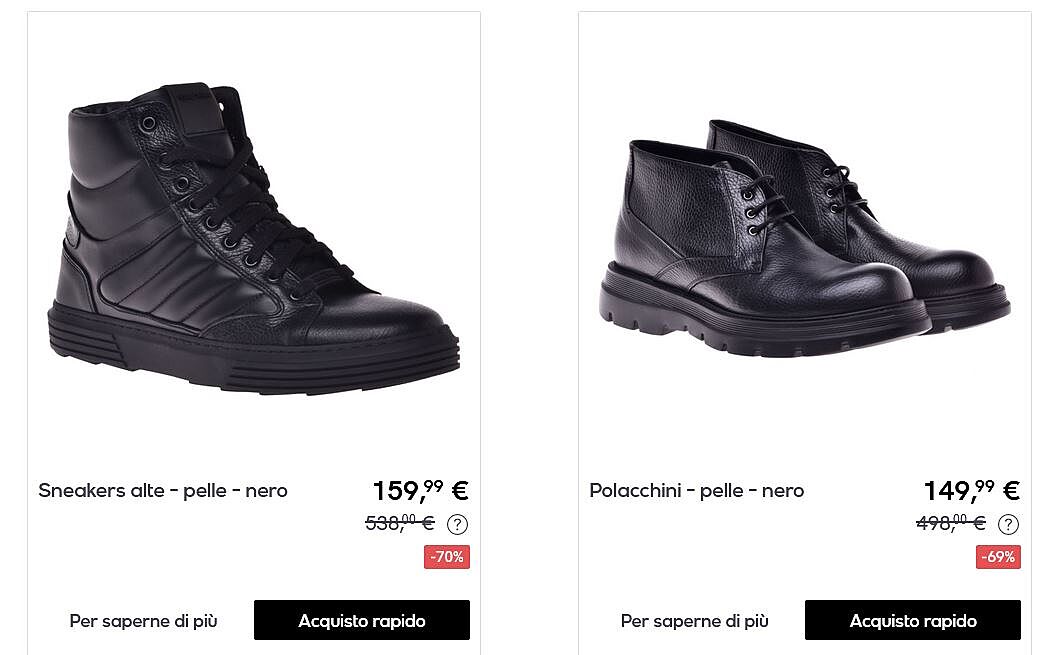Click the help icon beside 538,00 € price
The width and height of the screenshot is (1042, 655).
457,524
